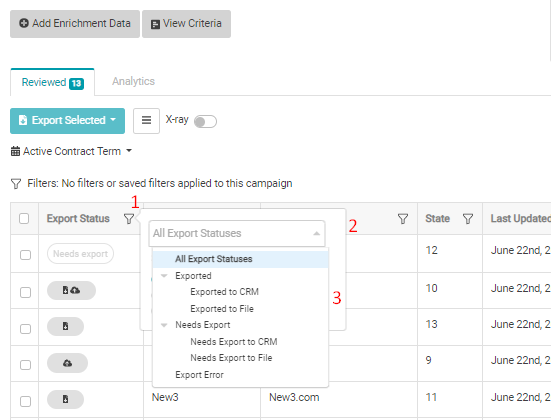
Task: Click the Add Enrichment Data button
Action: (x=75, y=24)
